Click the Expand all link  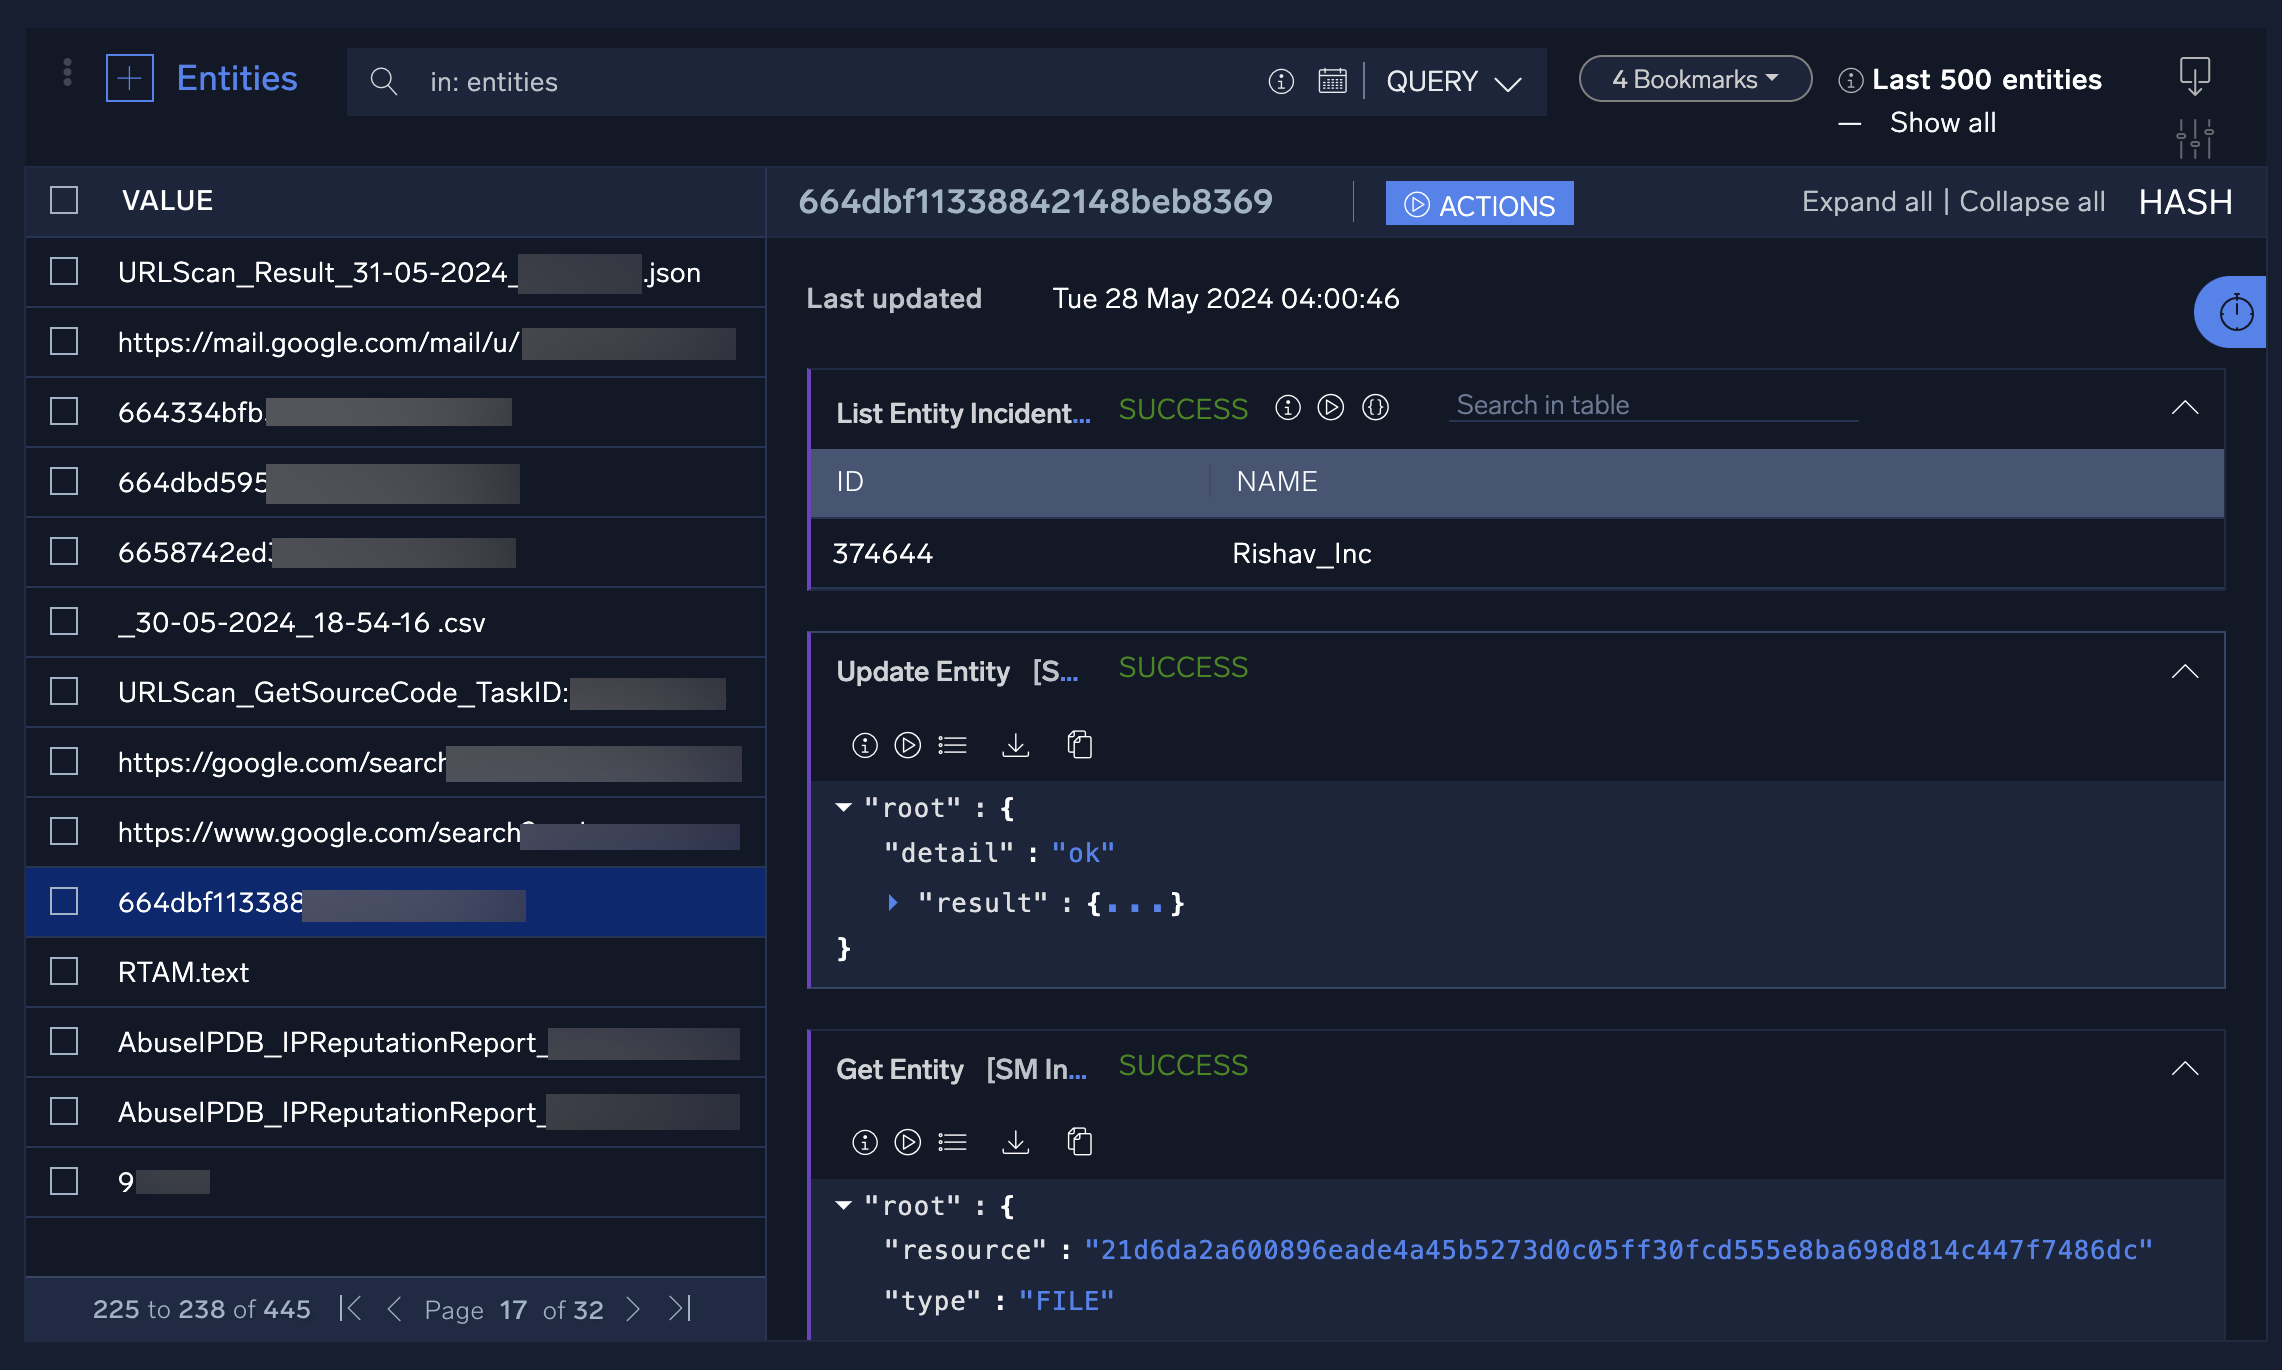[1866, 202]
